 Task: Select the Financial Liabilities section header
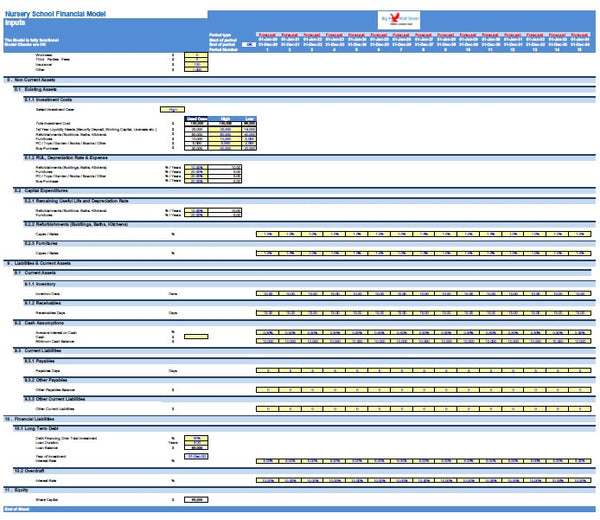38,419
